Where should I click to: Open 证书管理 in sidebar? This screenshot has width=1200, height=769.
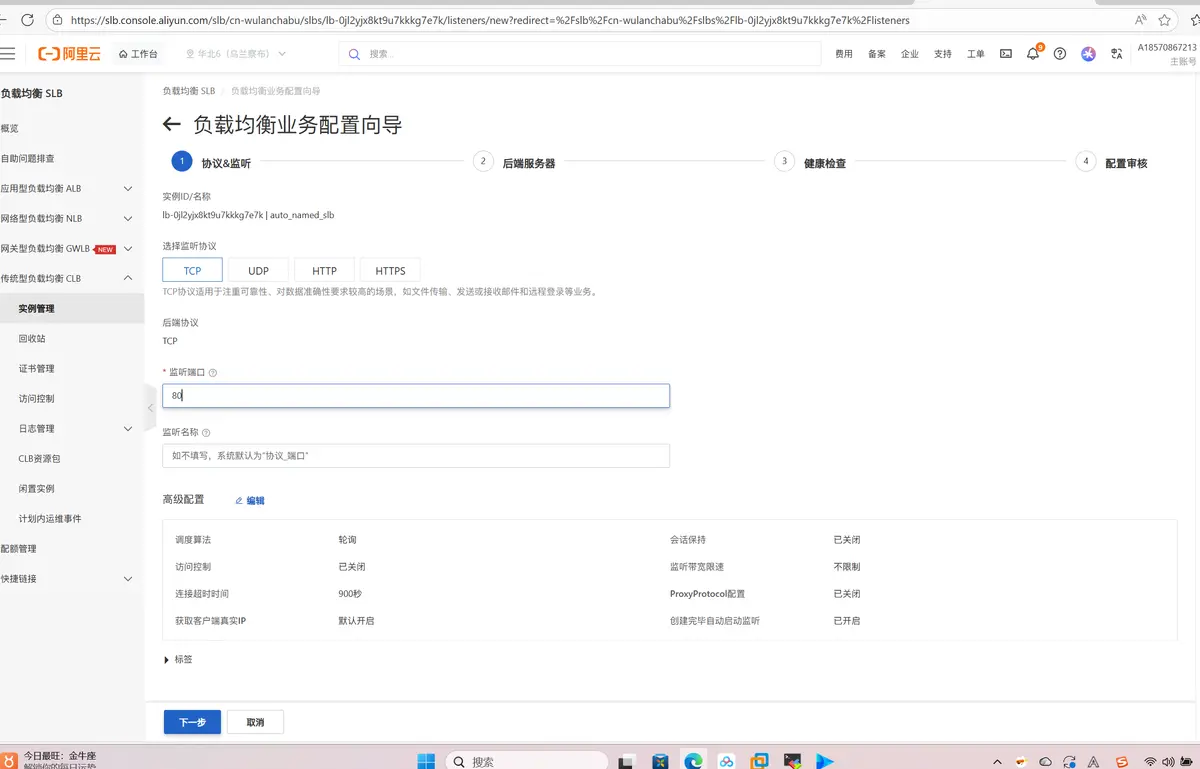pyautogui.click(x=36, y=368)
